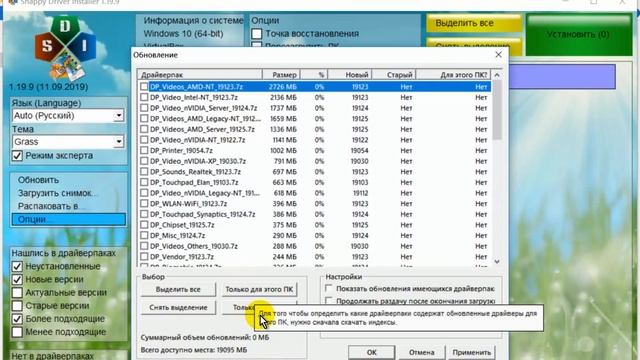Select row DP_Vendor_19123.7z
This screenshot has height=360, width=640.
tap(314, 256)
